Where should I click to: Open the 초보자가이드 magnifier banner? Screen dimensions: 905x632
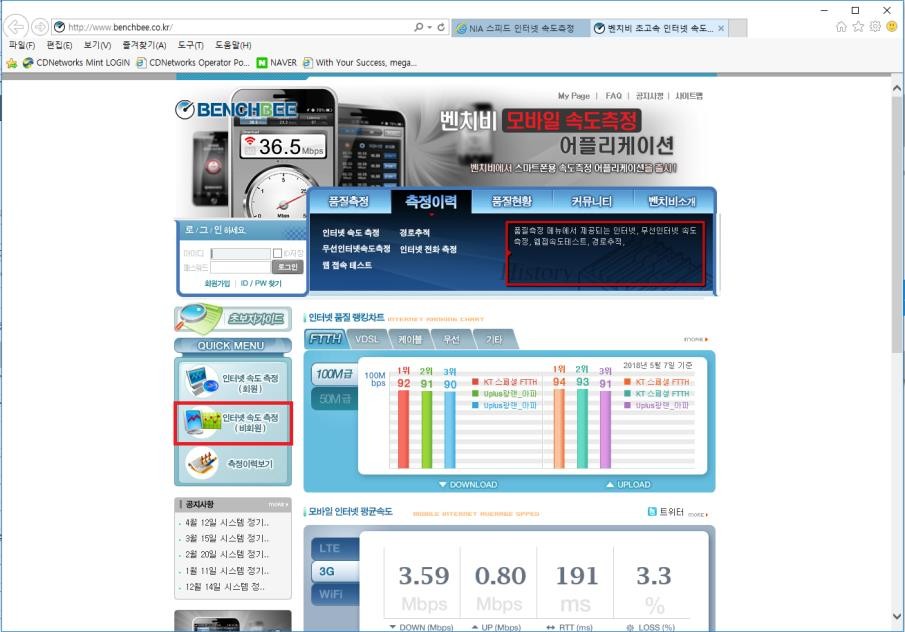coord(233,319)
